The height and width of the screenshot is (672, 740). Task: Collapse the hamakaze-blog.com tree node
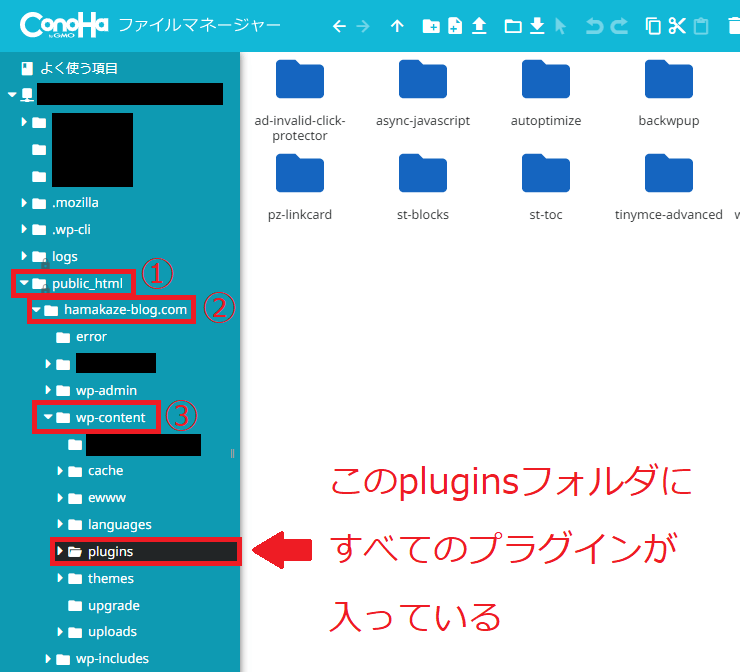click(x=36, y=310)
